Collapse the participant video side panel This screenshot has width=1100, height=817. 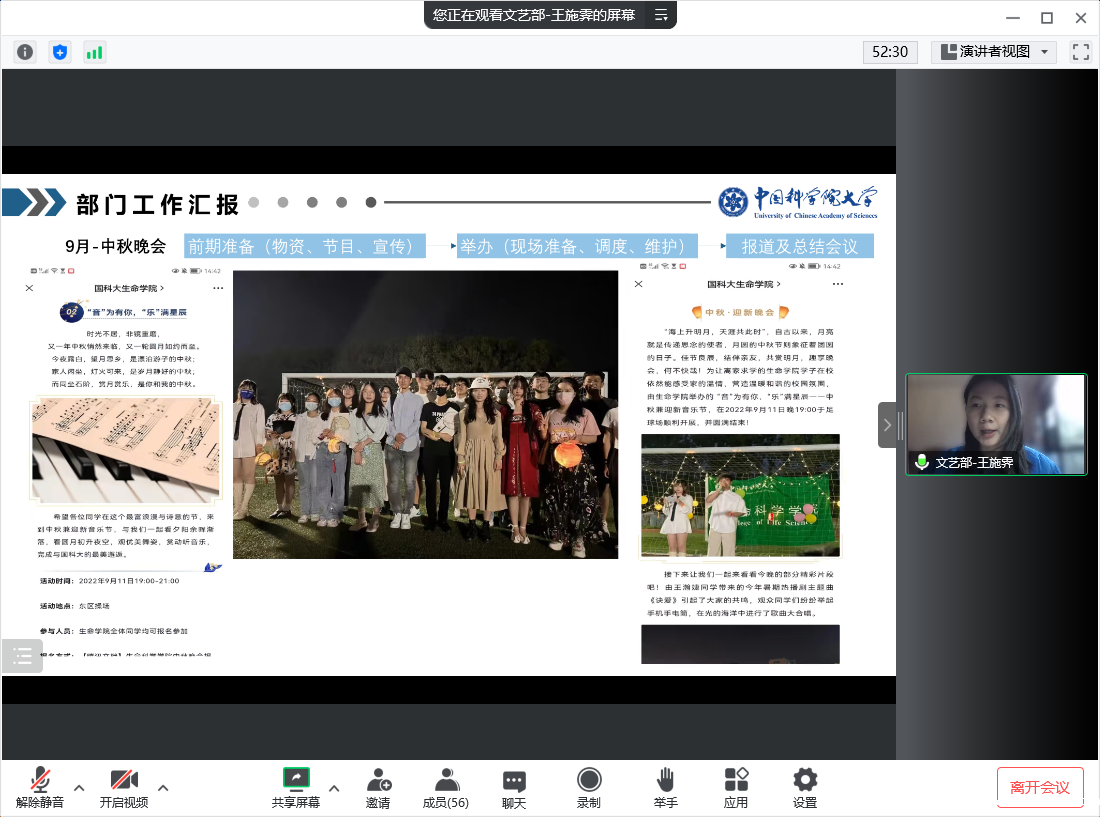click(x=887, y=425)
